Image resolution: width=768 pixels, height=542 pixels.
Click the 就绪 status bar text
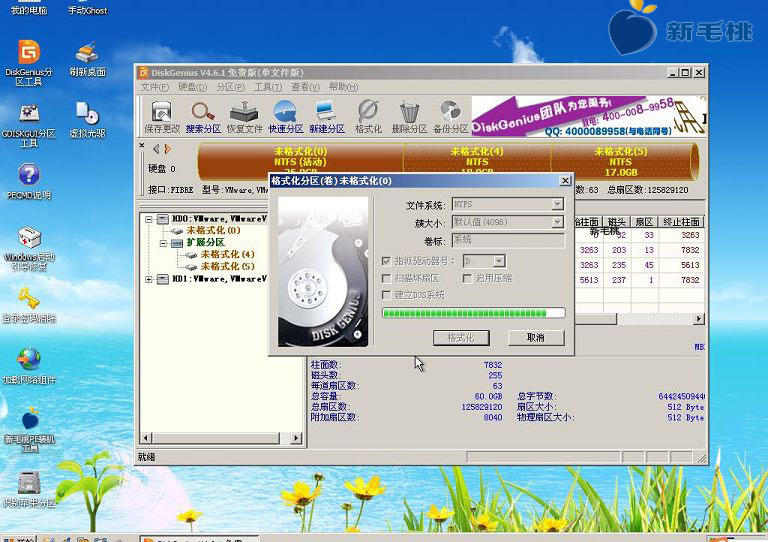[x=146, y=457]
